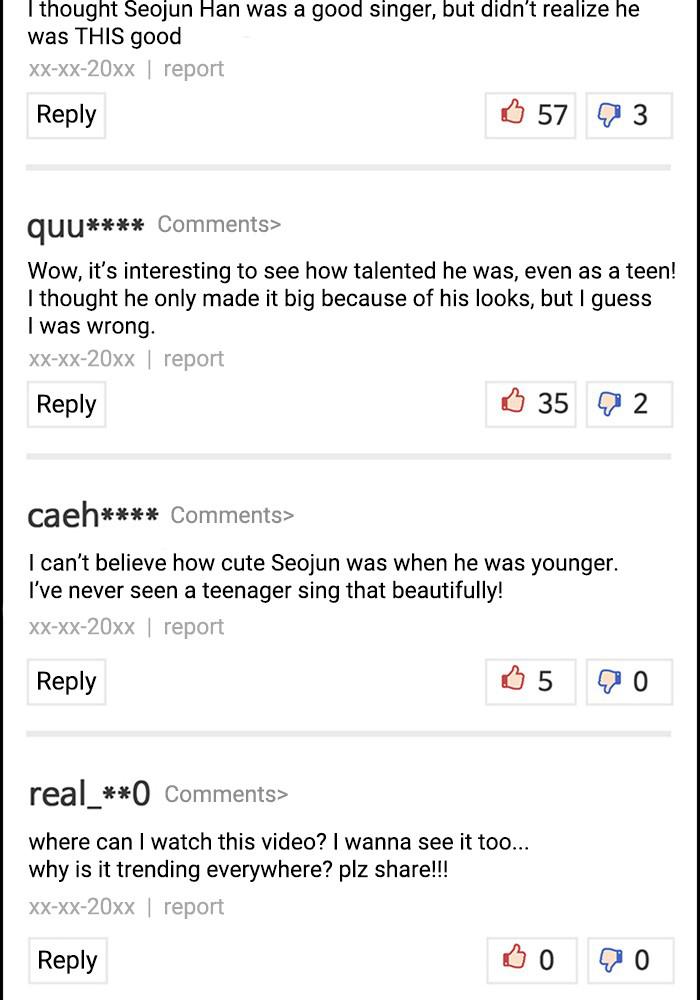
Task: Report real_**0's comment
Action: [x=193, y=907]
